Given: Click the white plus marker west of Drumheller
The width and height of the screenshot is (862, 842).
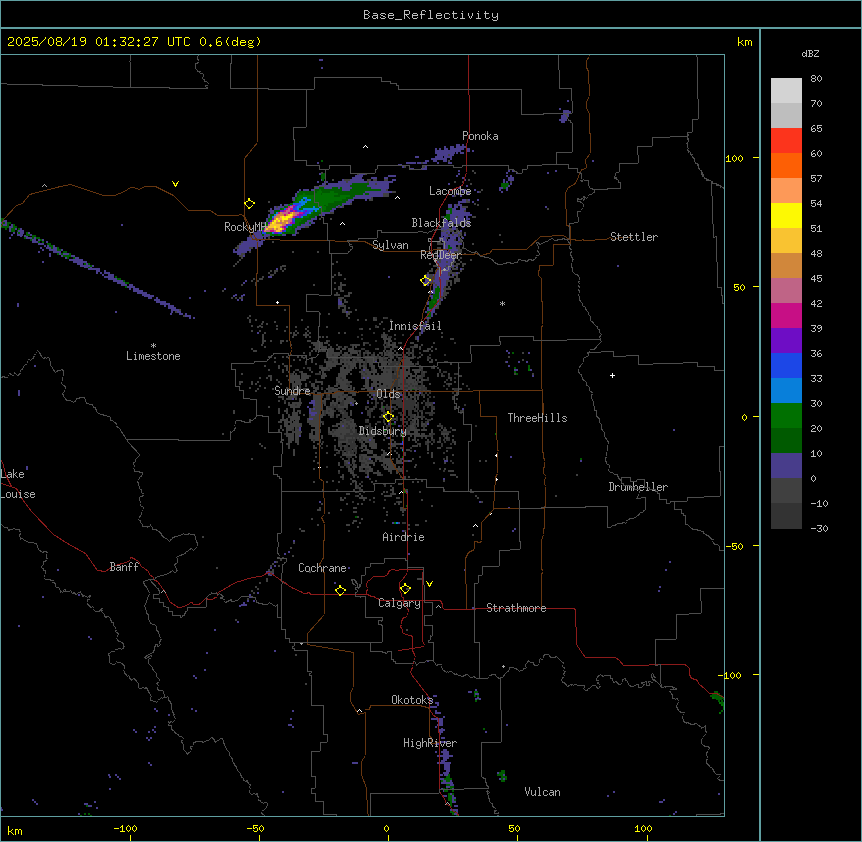Looking at the screenshot, I should click(612, 375).
